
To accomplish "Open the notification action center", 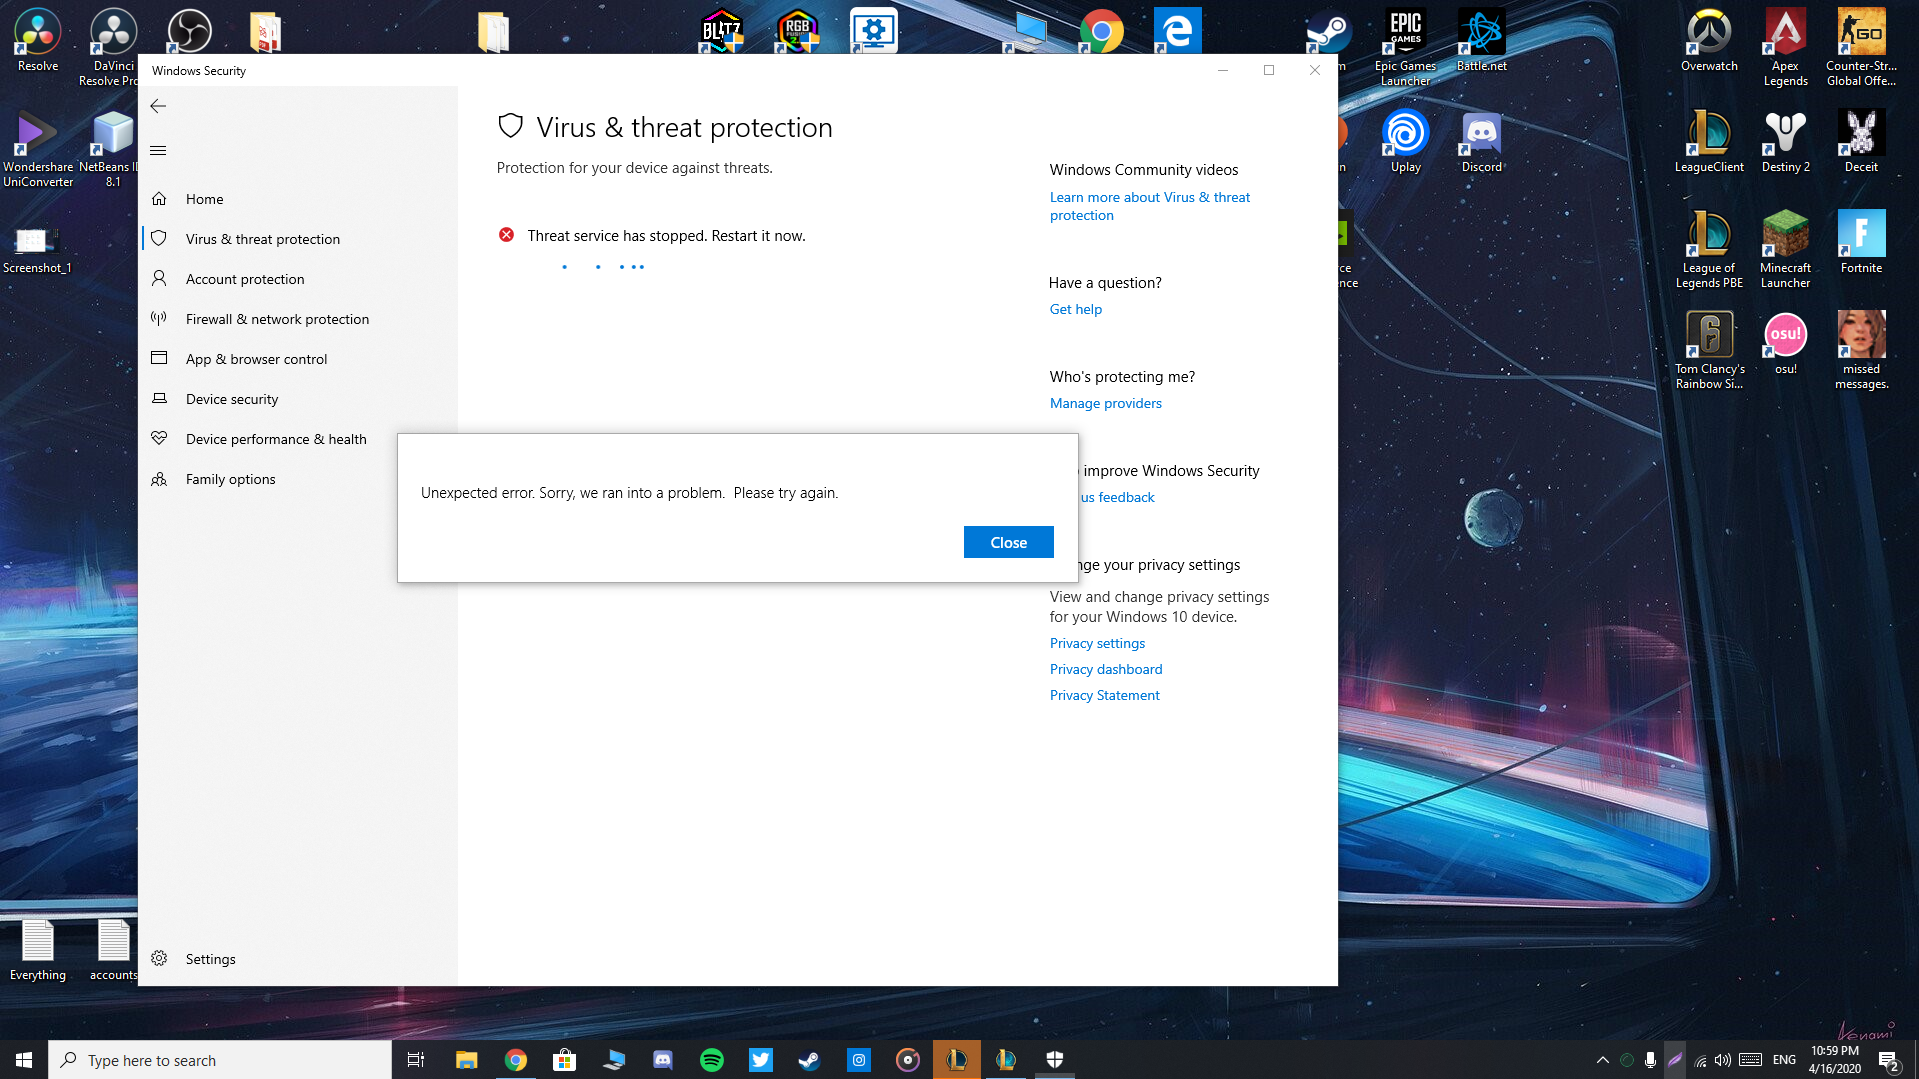I will (1889, 1060).
